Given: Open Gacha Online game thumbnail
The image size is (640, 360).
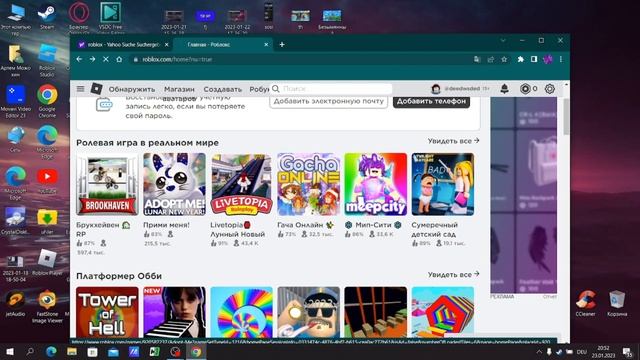Looking at the screenshot, I should pos(309,184).
